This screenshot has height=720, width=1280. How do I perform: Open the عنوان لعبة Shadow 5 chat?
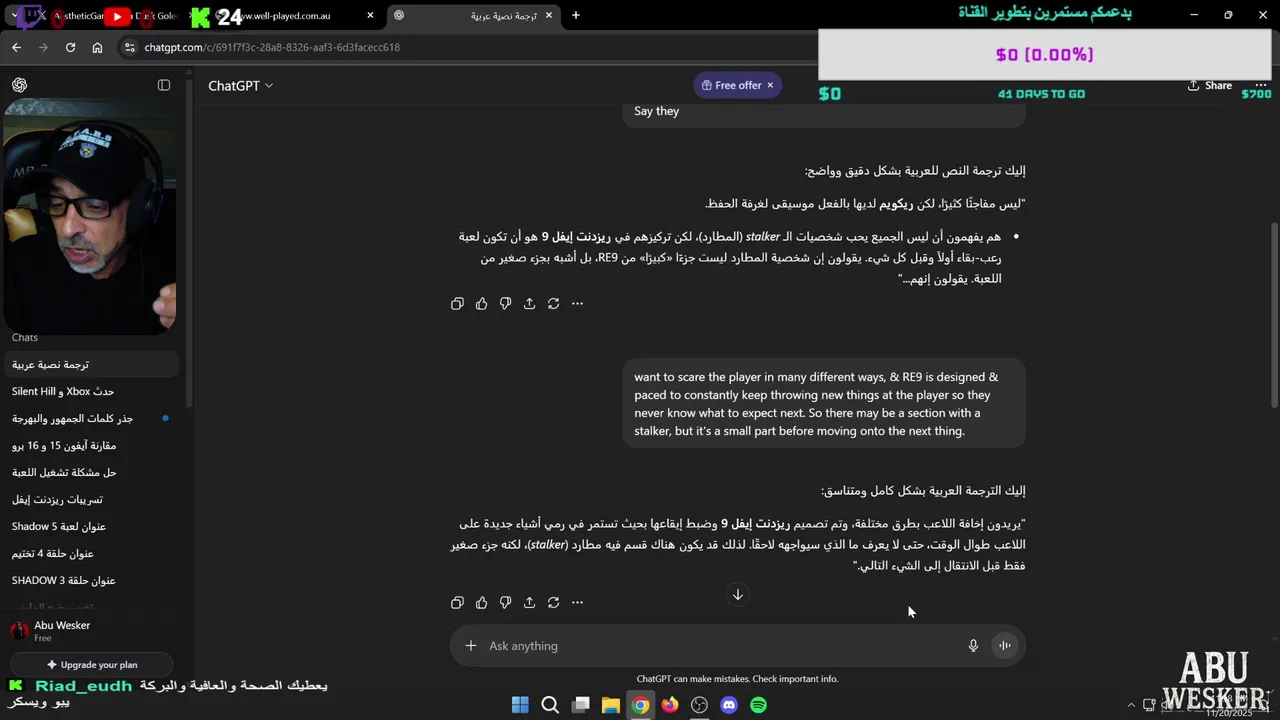[x=90, y=527]
